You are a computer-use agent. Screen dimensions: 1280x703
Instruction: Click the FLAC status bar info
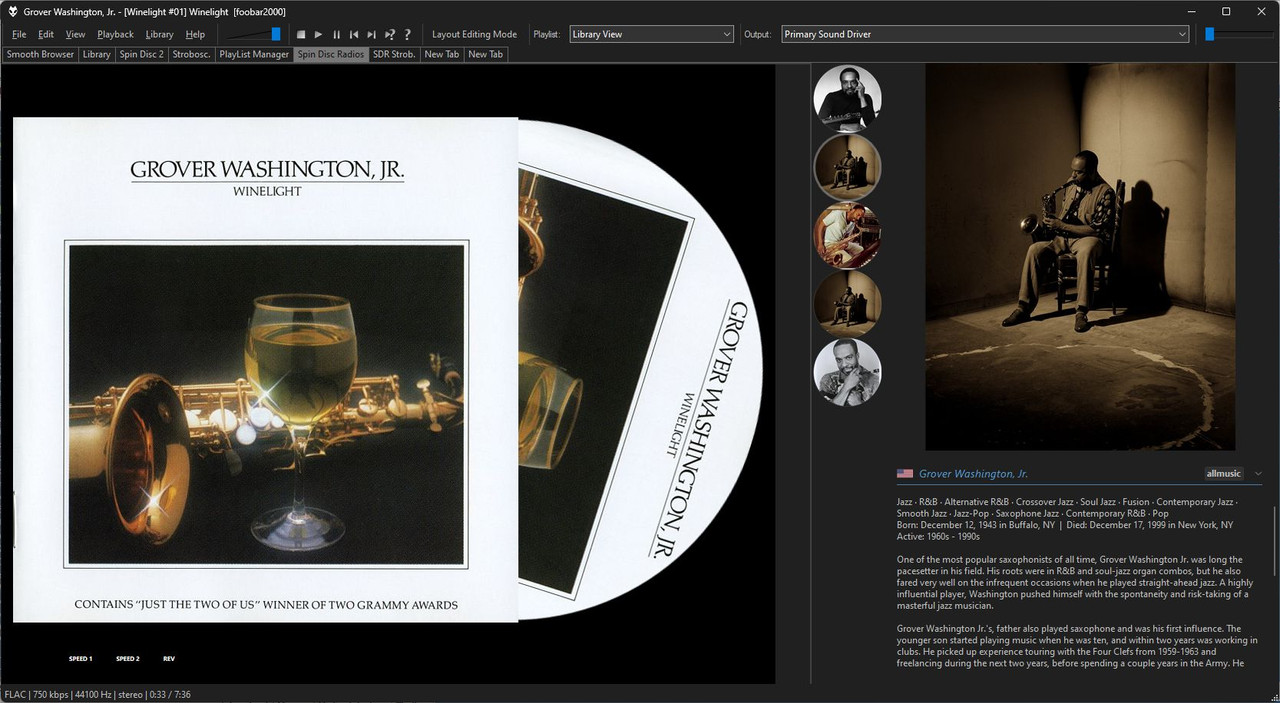(97, 694)
